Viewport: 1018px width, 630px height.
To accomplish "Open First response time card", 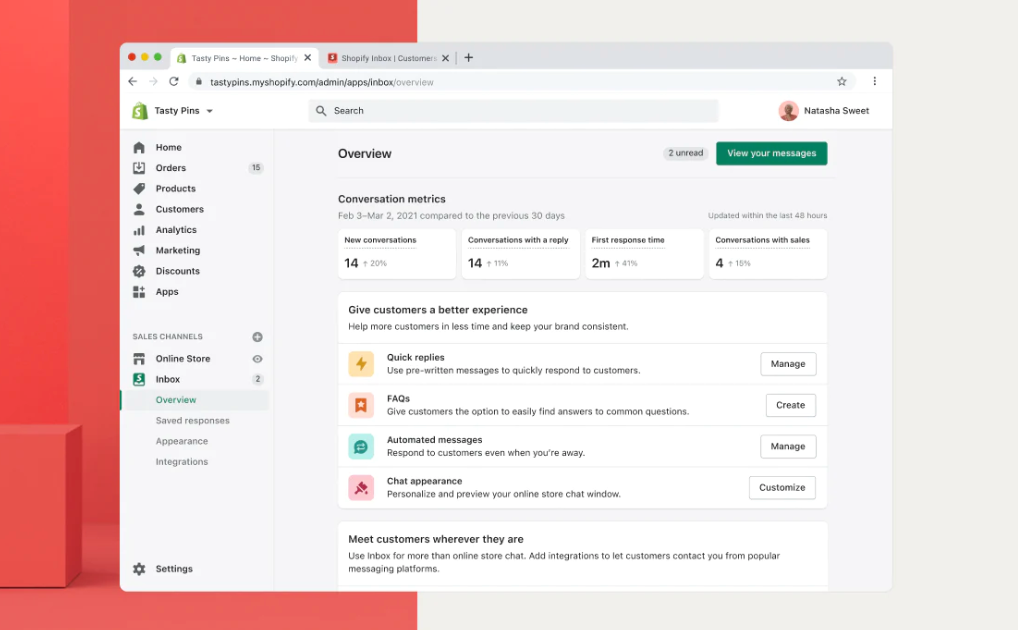I will (644, 254).
